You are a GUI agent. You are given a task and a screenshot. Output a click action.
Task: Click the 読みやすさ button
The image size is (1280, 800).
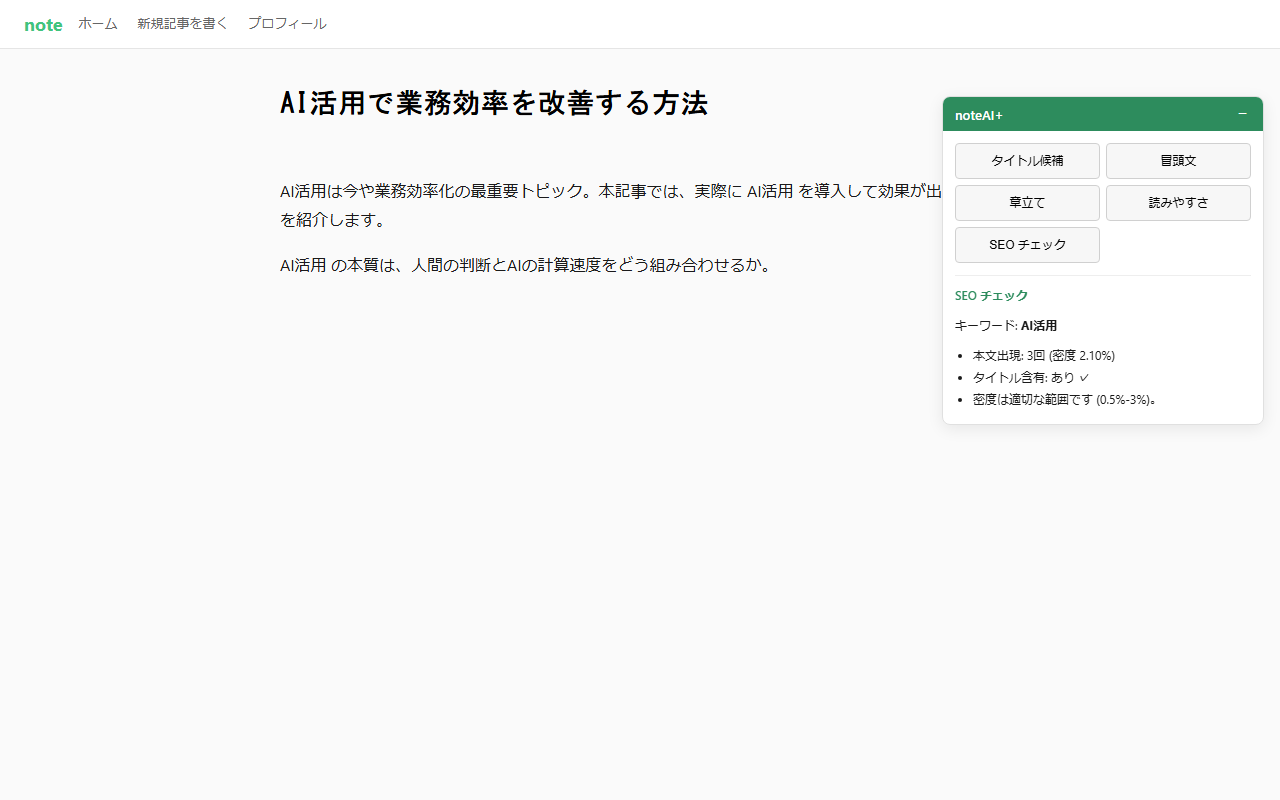(x=1178, y=203)
